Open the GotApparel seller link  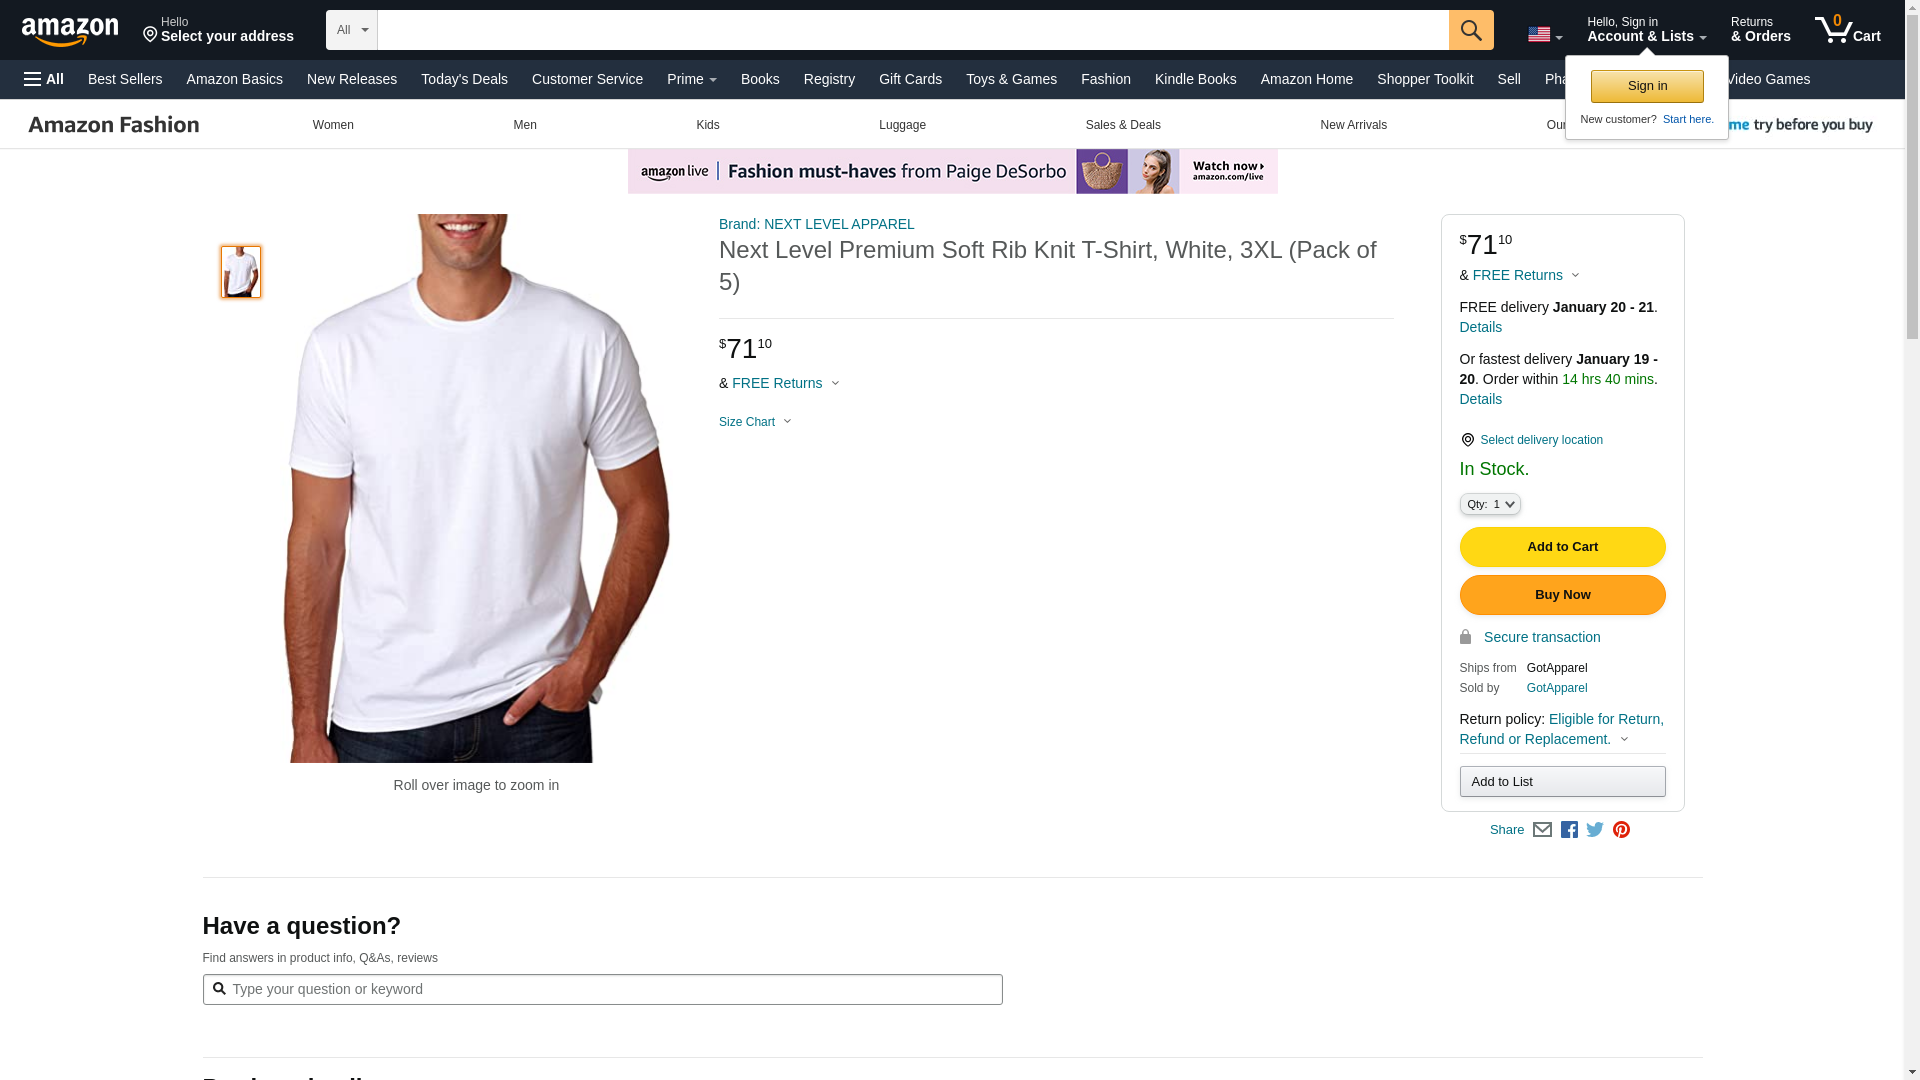tap(1556, 688)
